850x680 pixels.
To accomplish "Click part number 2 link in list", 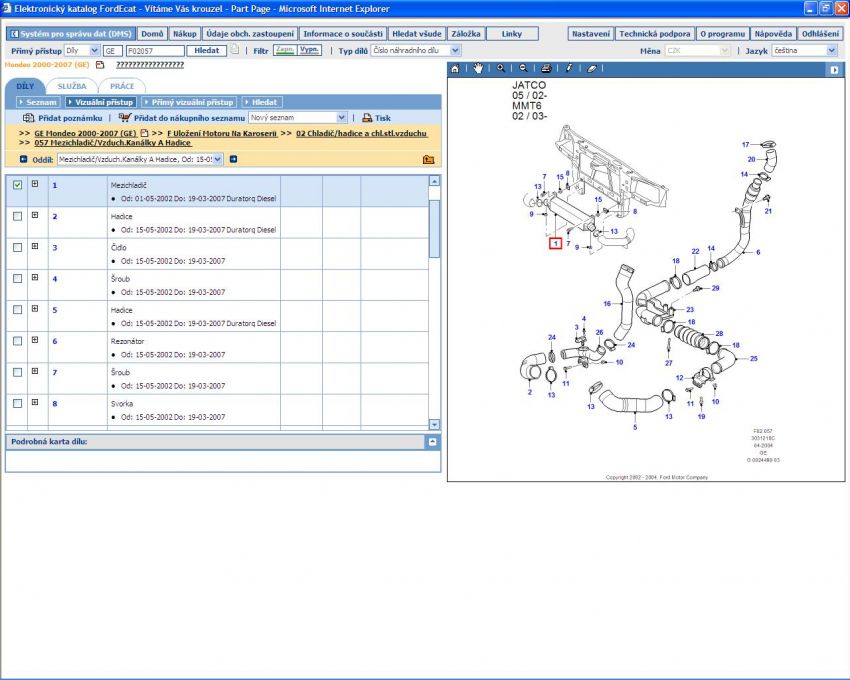I will point(55,216).
